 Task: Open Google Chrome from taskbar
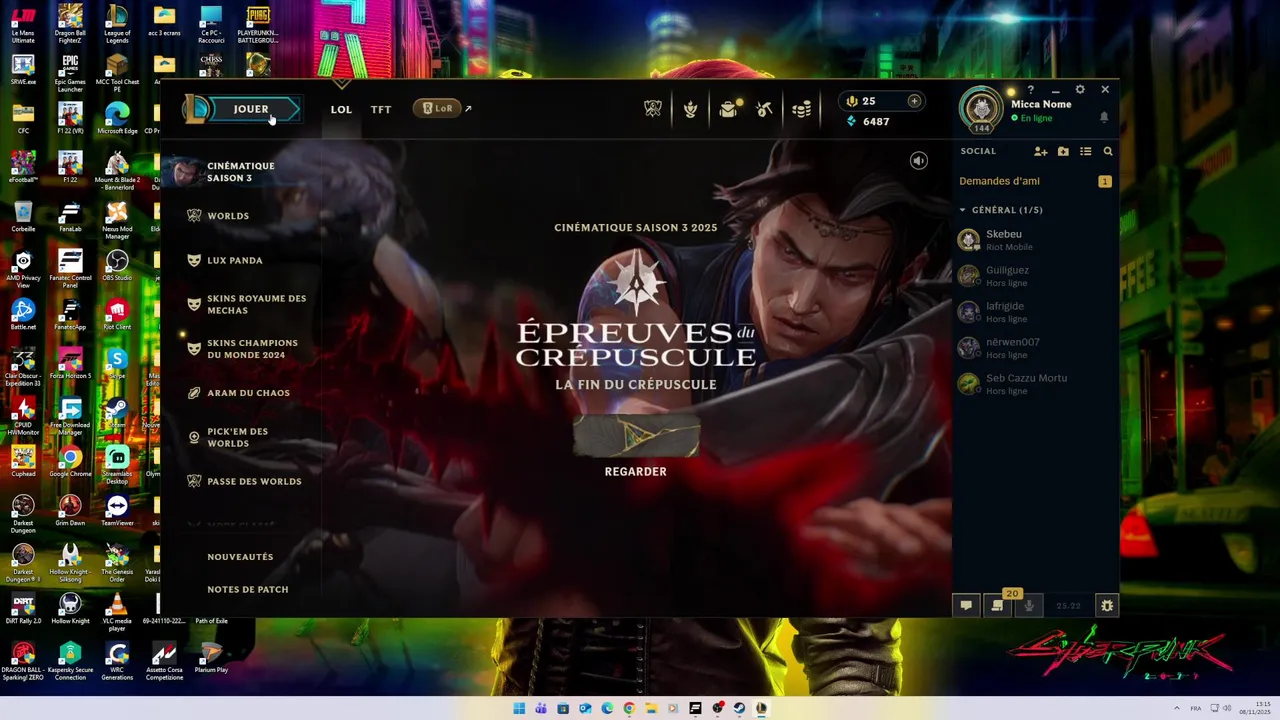click(629, 708)
